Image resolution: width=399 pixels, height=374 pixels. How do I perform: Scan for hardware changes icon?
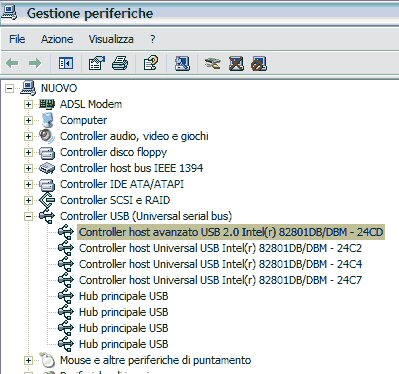point(182,63)
